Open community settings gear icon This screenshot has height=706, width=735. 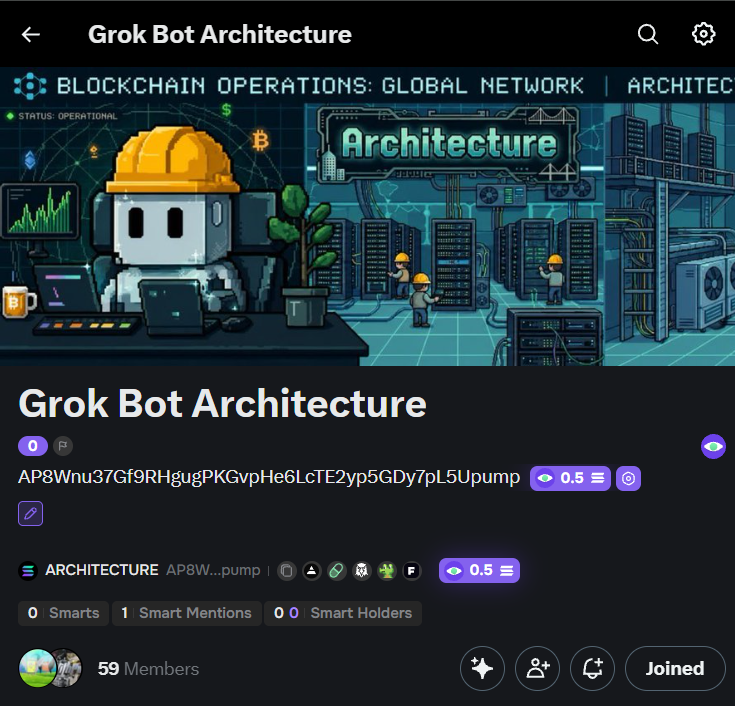pyautogui.click(x=704, y=34)
